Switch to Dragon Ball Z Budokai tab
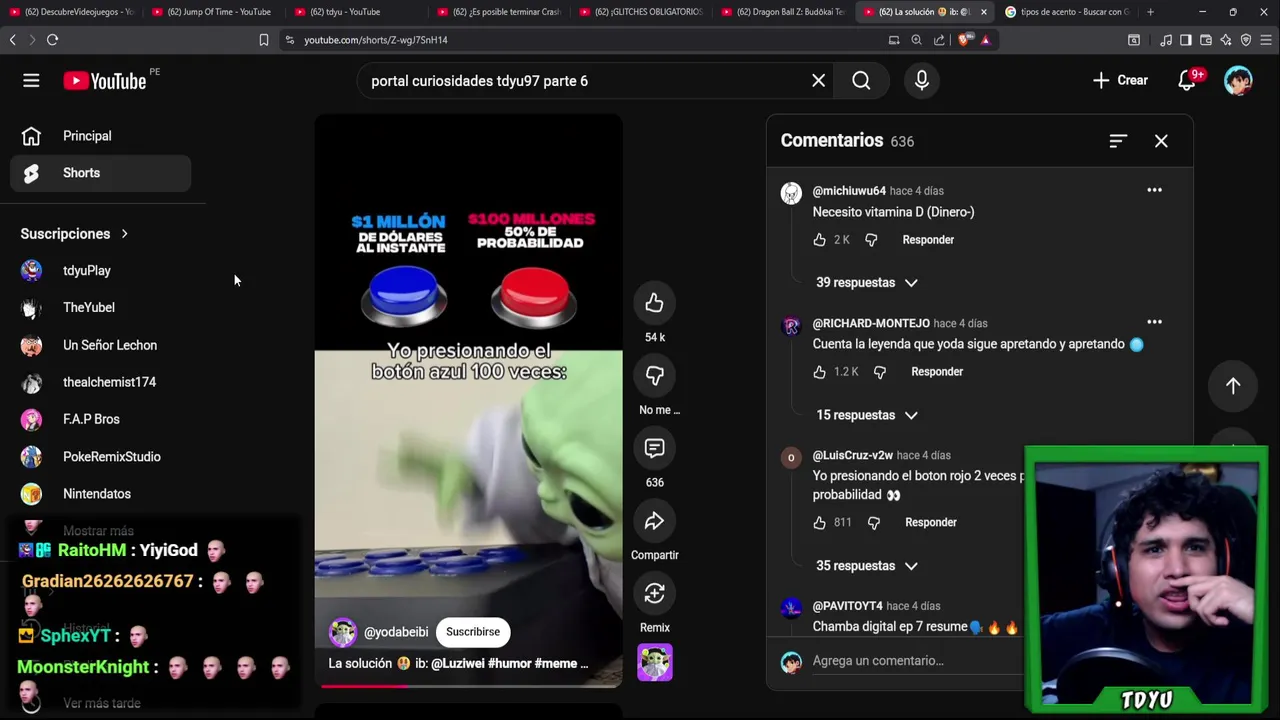The width and height of the screenshot is (1280, 720). (x=782, y=12)
